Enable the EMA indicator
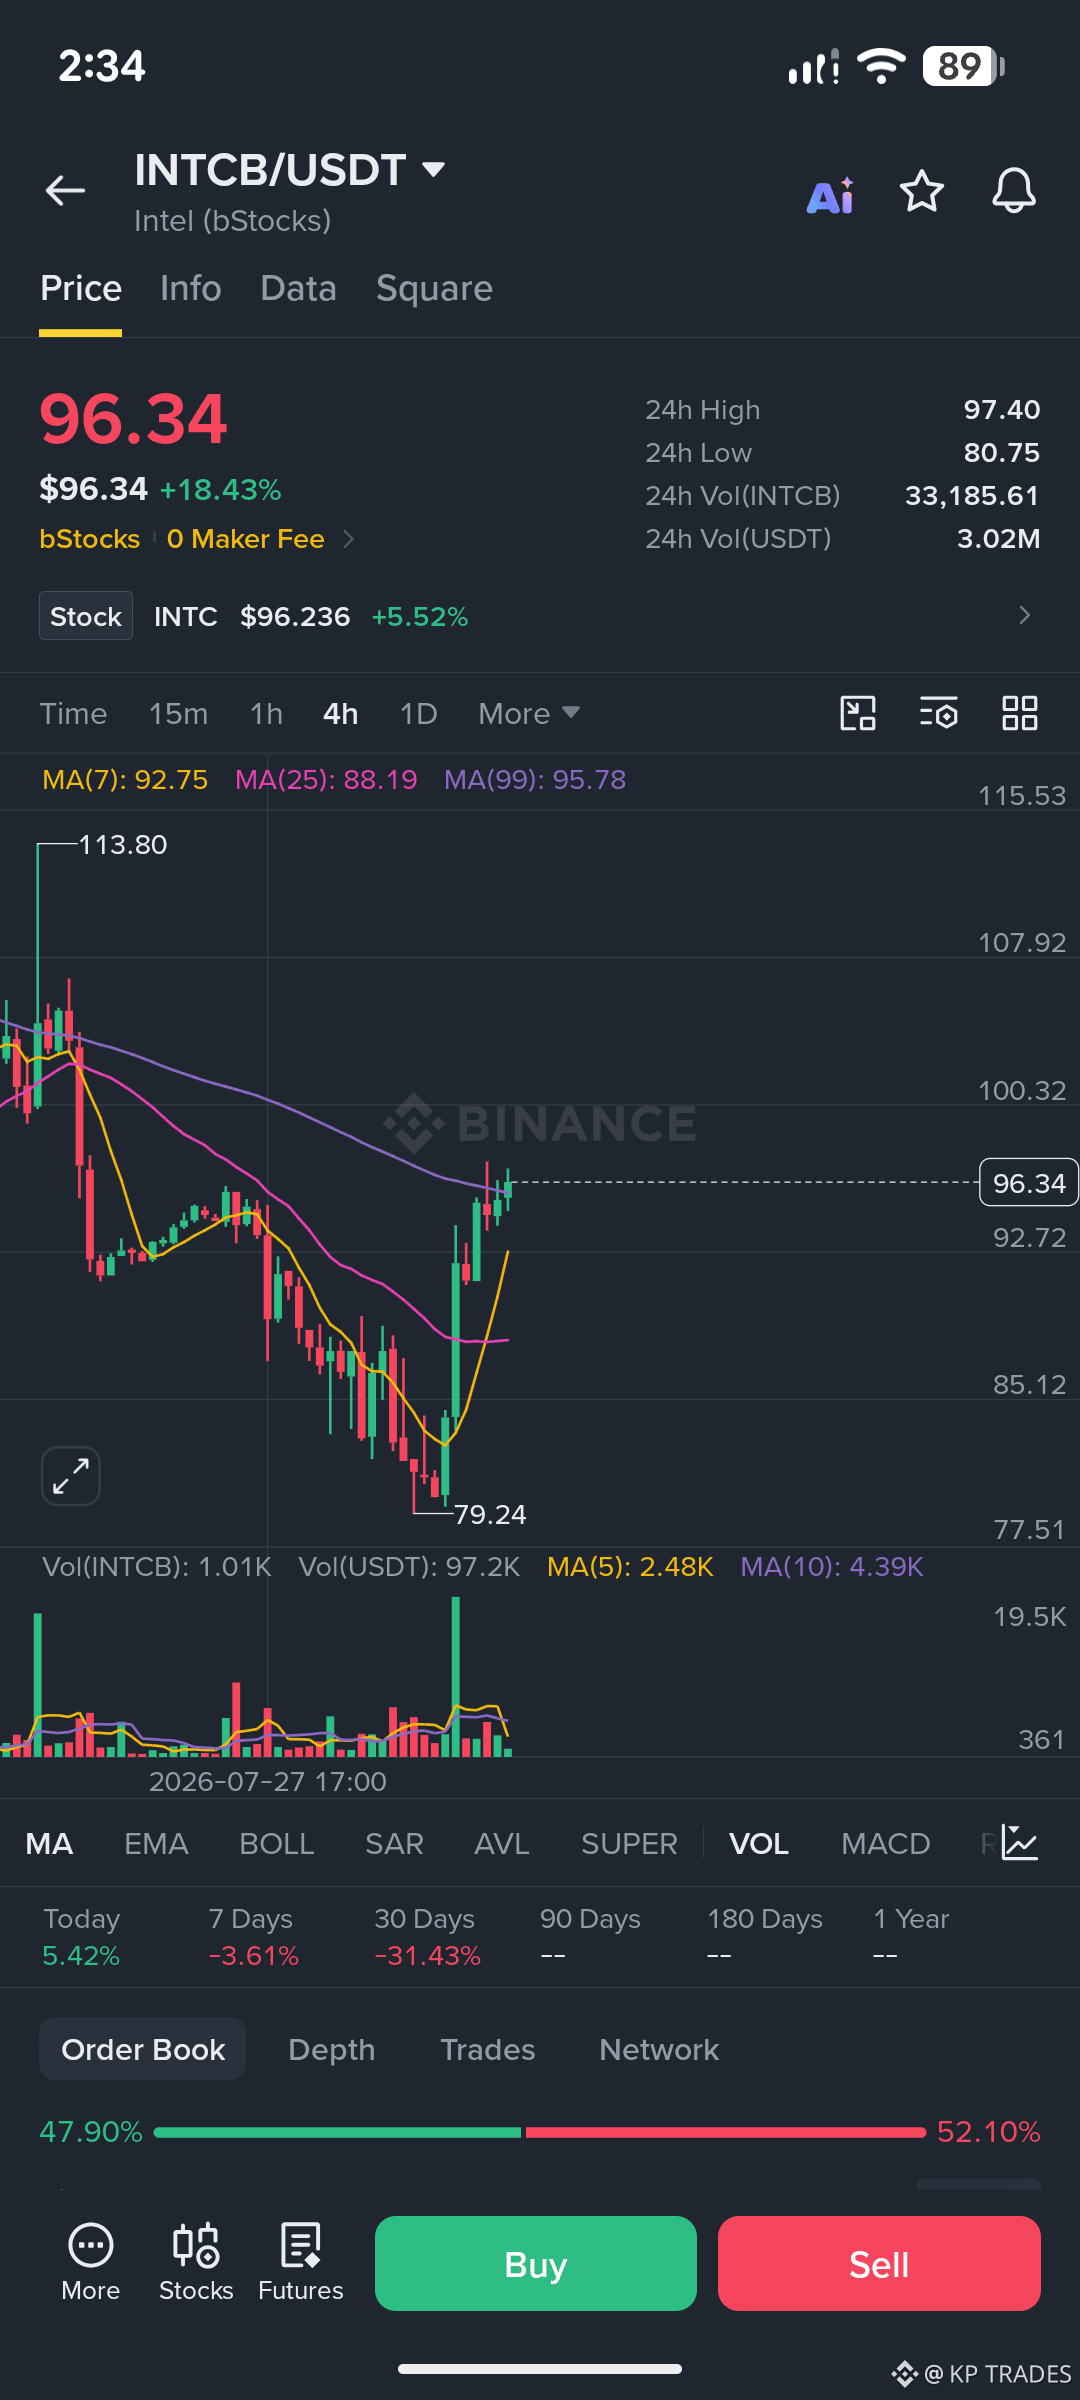1080x2400 pixels. [x=156, y=1844]
